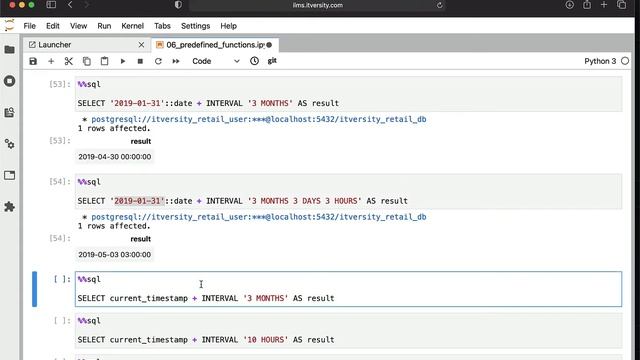Insert a new cell with the plus icon
Image resolution: width=640 pixels, height=360 pixels.
(x=51, y=61)
